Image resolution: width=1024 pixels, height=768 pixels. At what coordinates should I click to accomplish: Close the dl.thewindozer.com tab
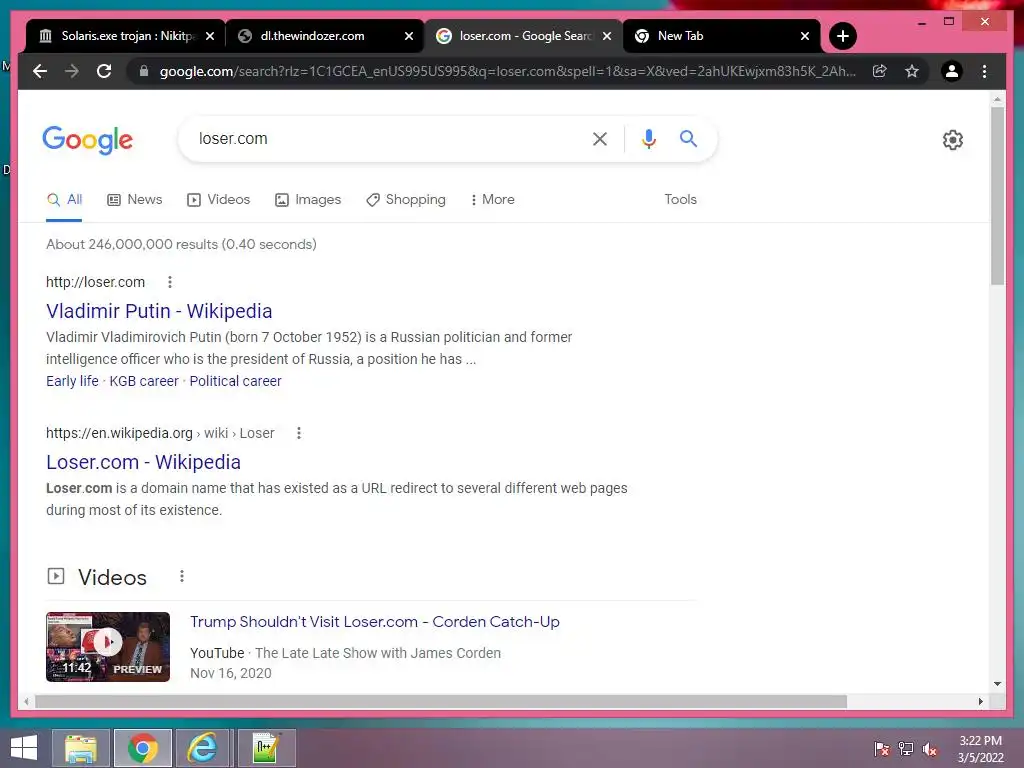(409, 36)
